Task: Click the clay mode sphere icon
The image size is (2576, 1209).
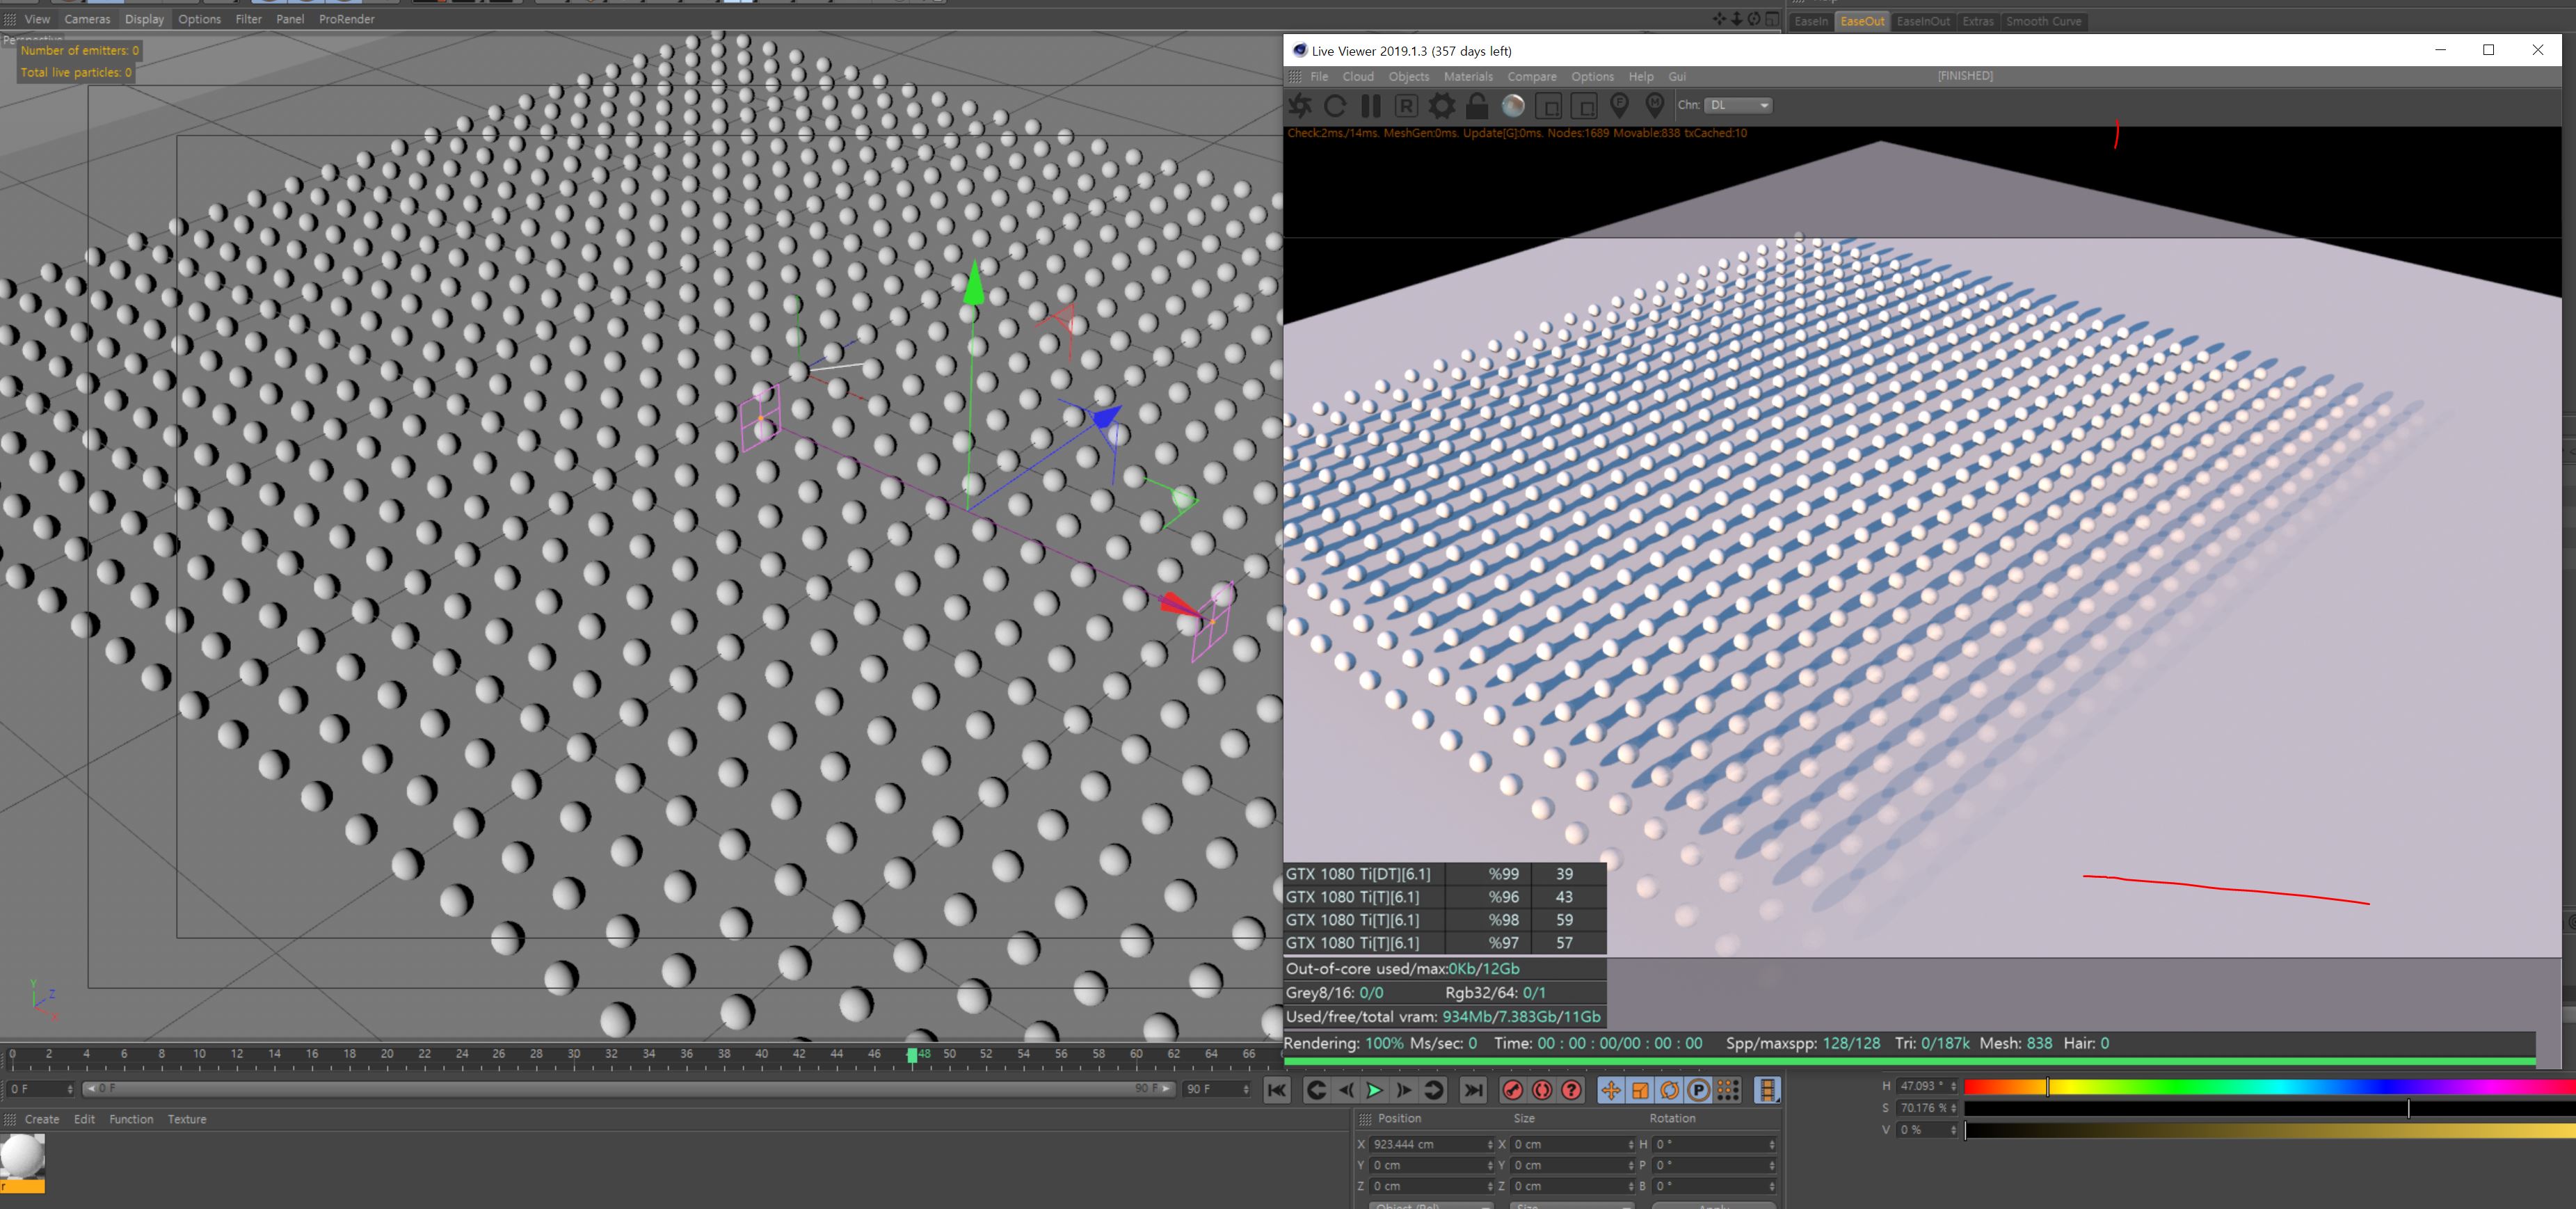Action: 1513,106
